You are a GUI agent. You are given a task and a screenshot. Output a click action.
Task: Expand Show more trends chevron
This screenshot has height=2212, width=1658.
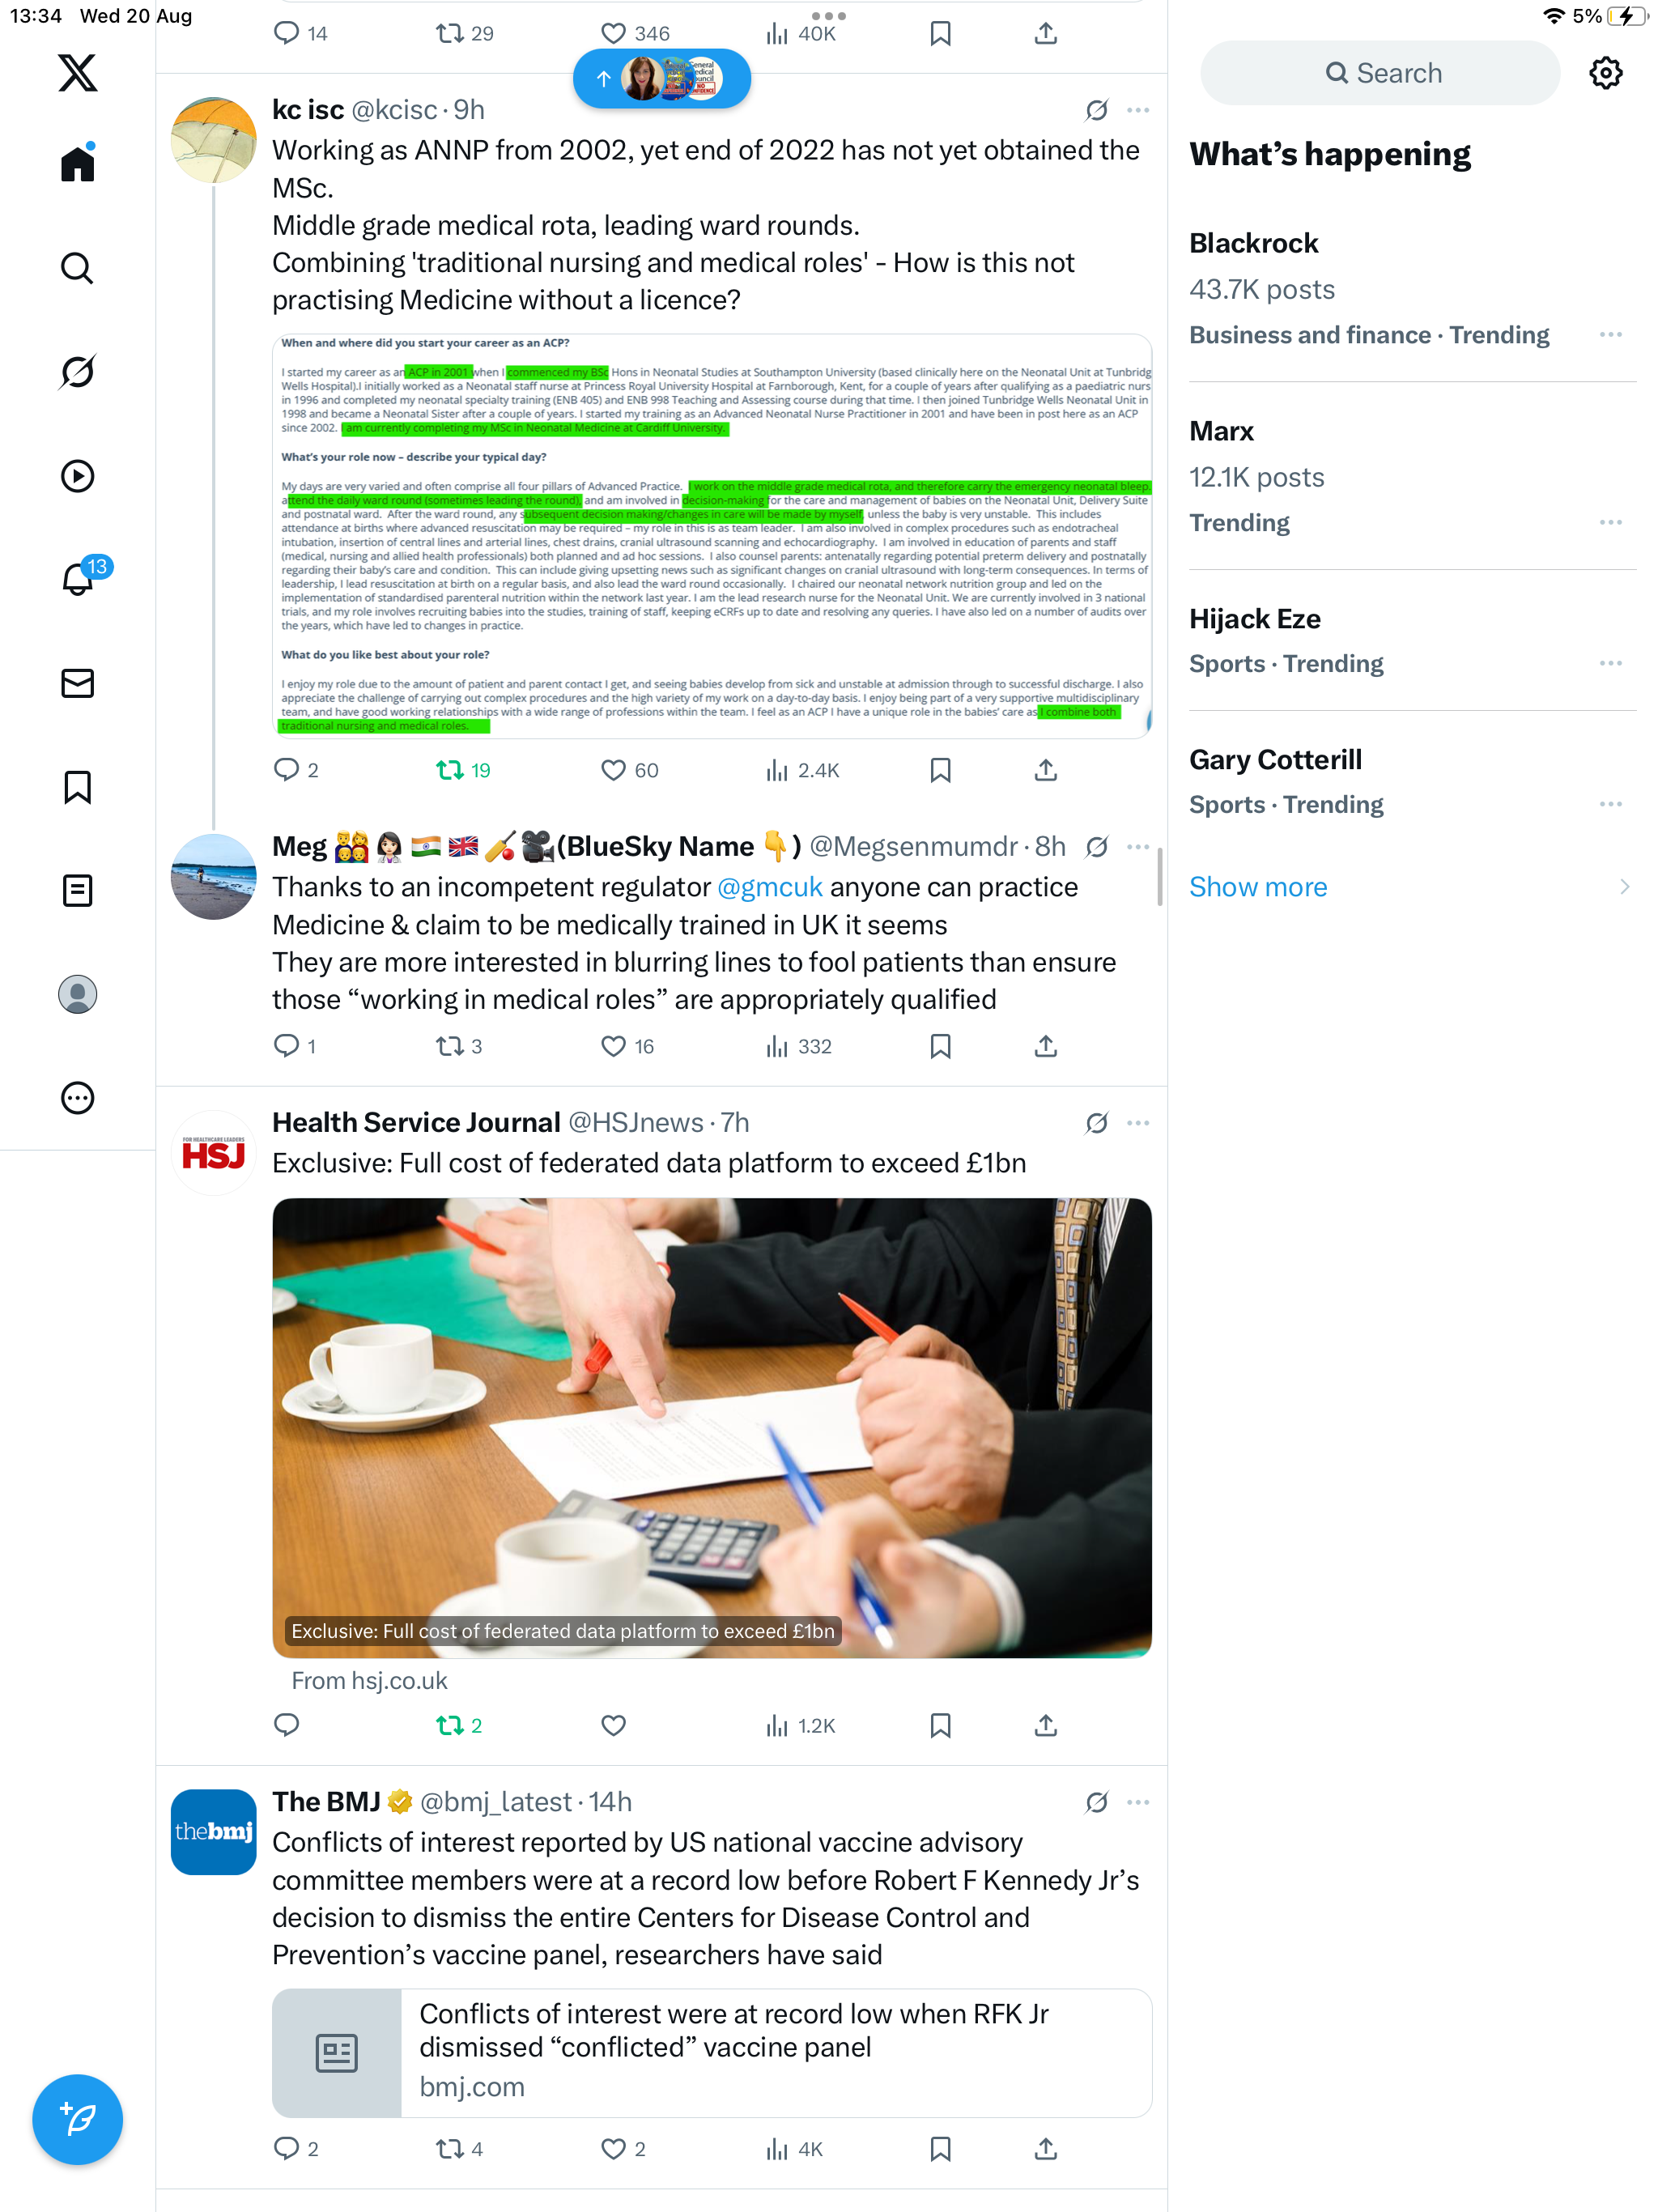point(1624,887)
